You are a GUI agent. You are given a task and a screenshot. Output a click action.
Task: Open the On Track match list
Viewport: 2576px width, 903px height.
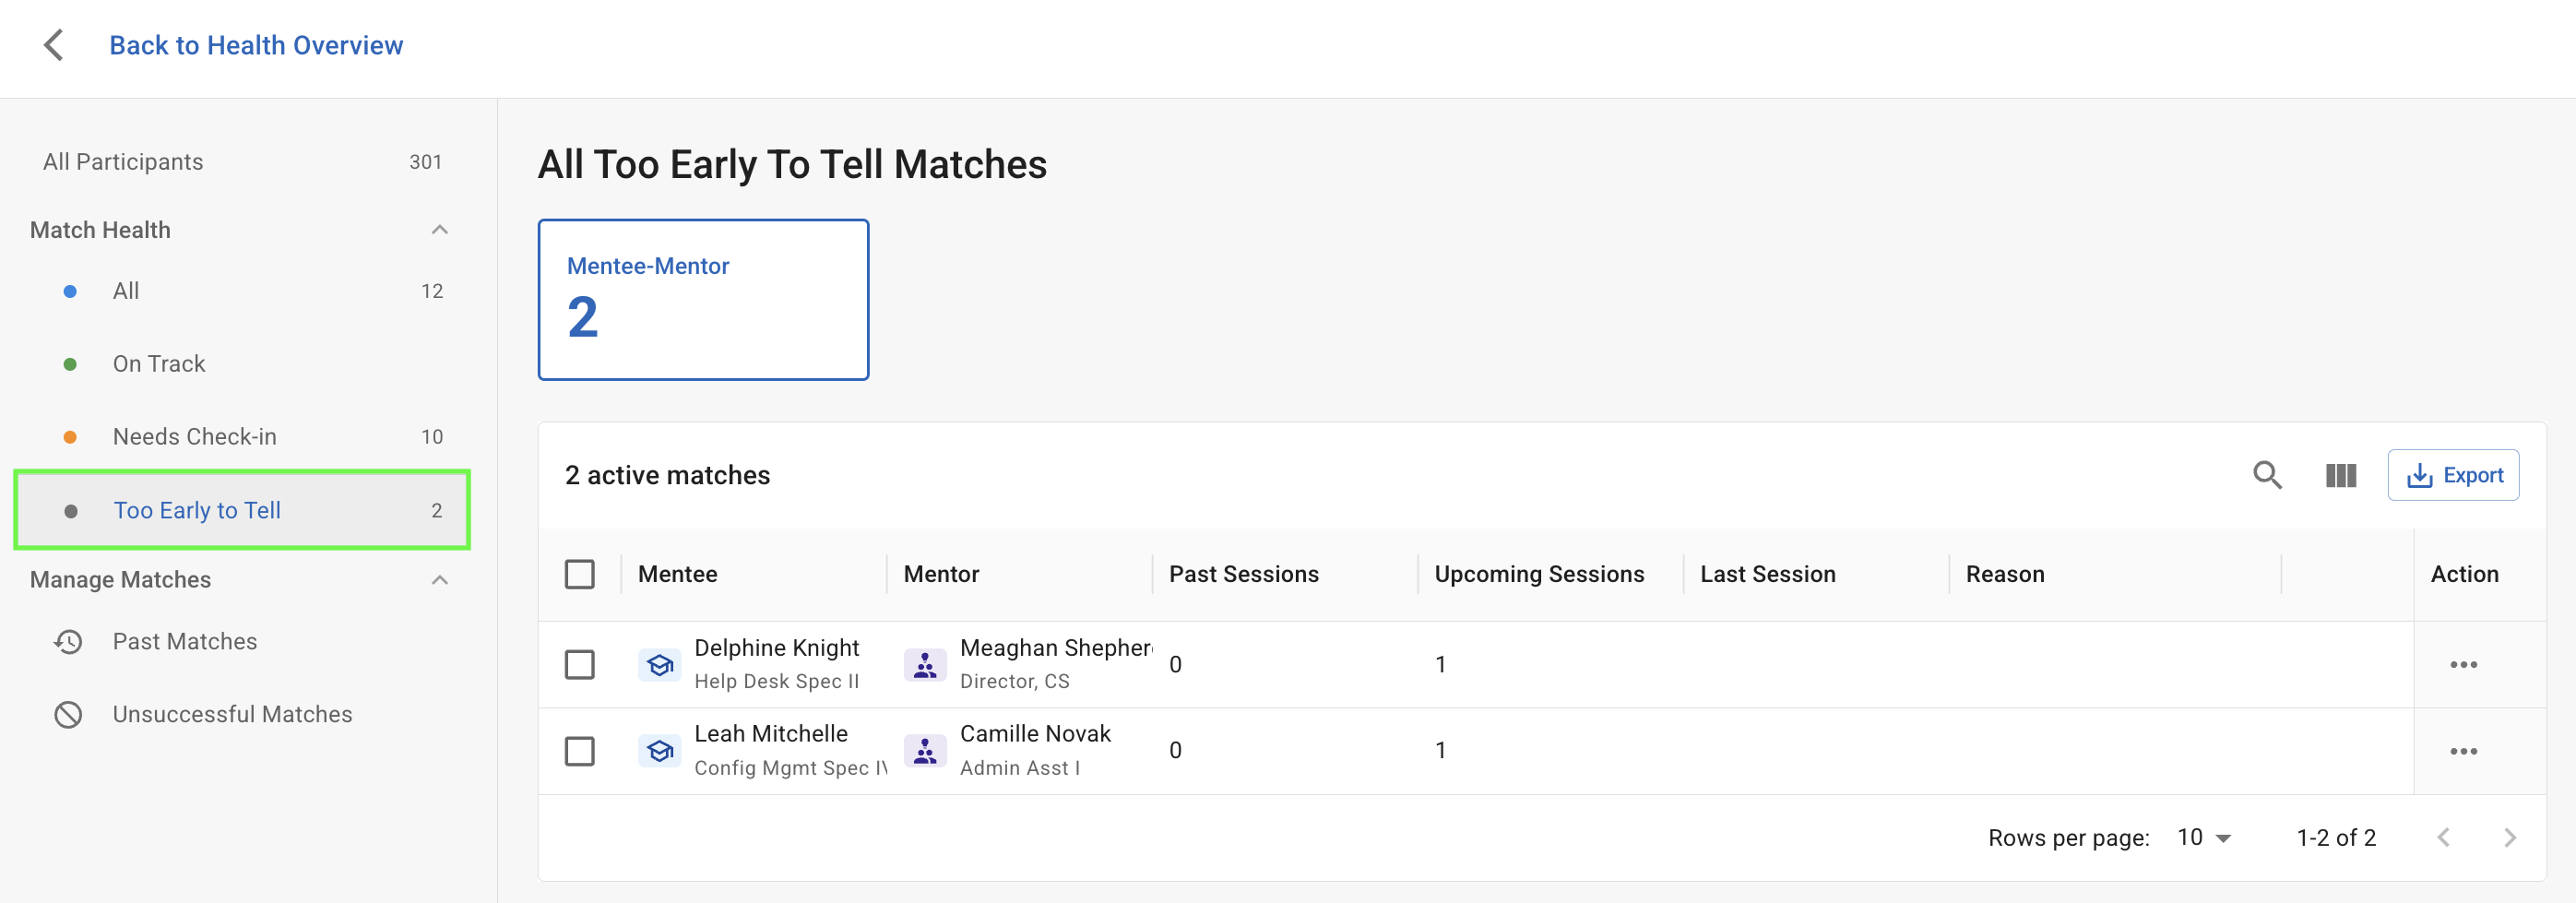tap(159, 364)
